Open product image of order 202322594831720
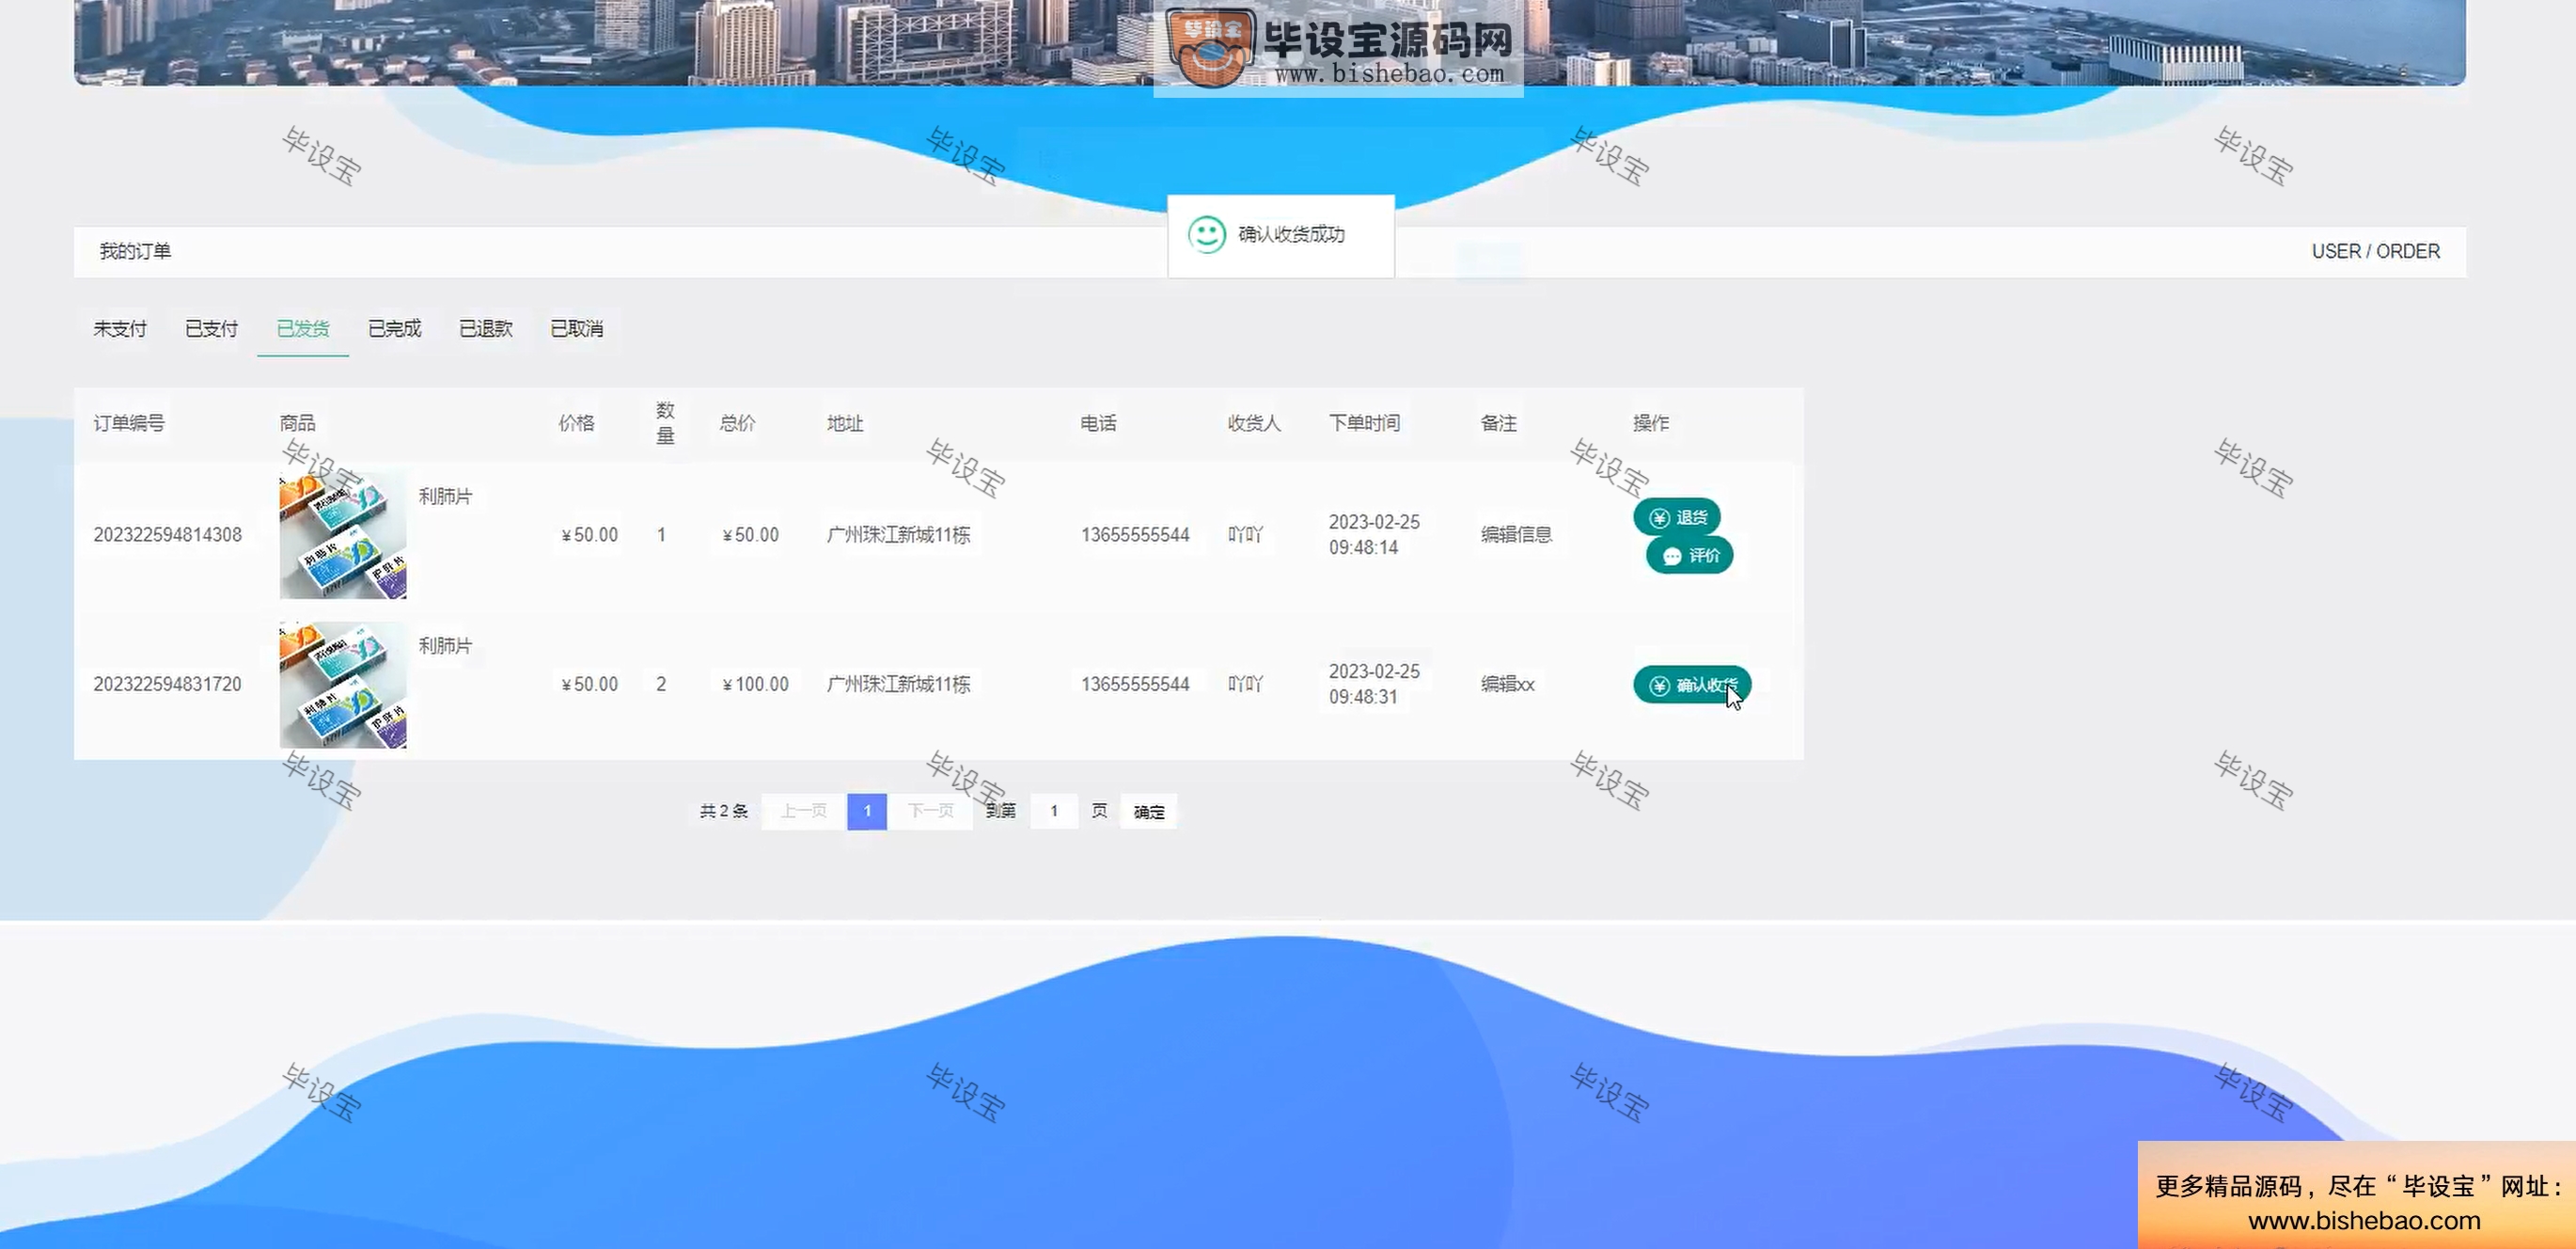The image size is (2576, 1249). coord(343,684)
